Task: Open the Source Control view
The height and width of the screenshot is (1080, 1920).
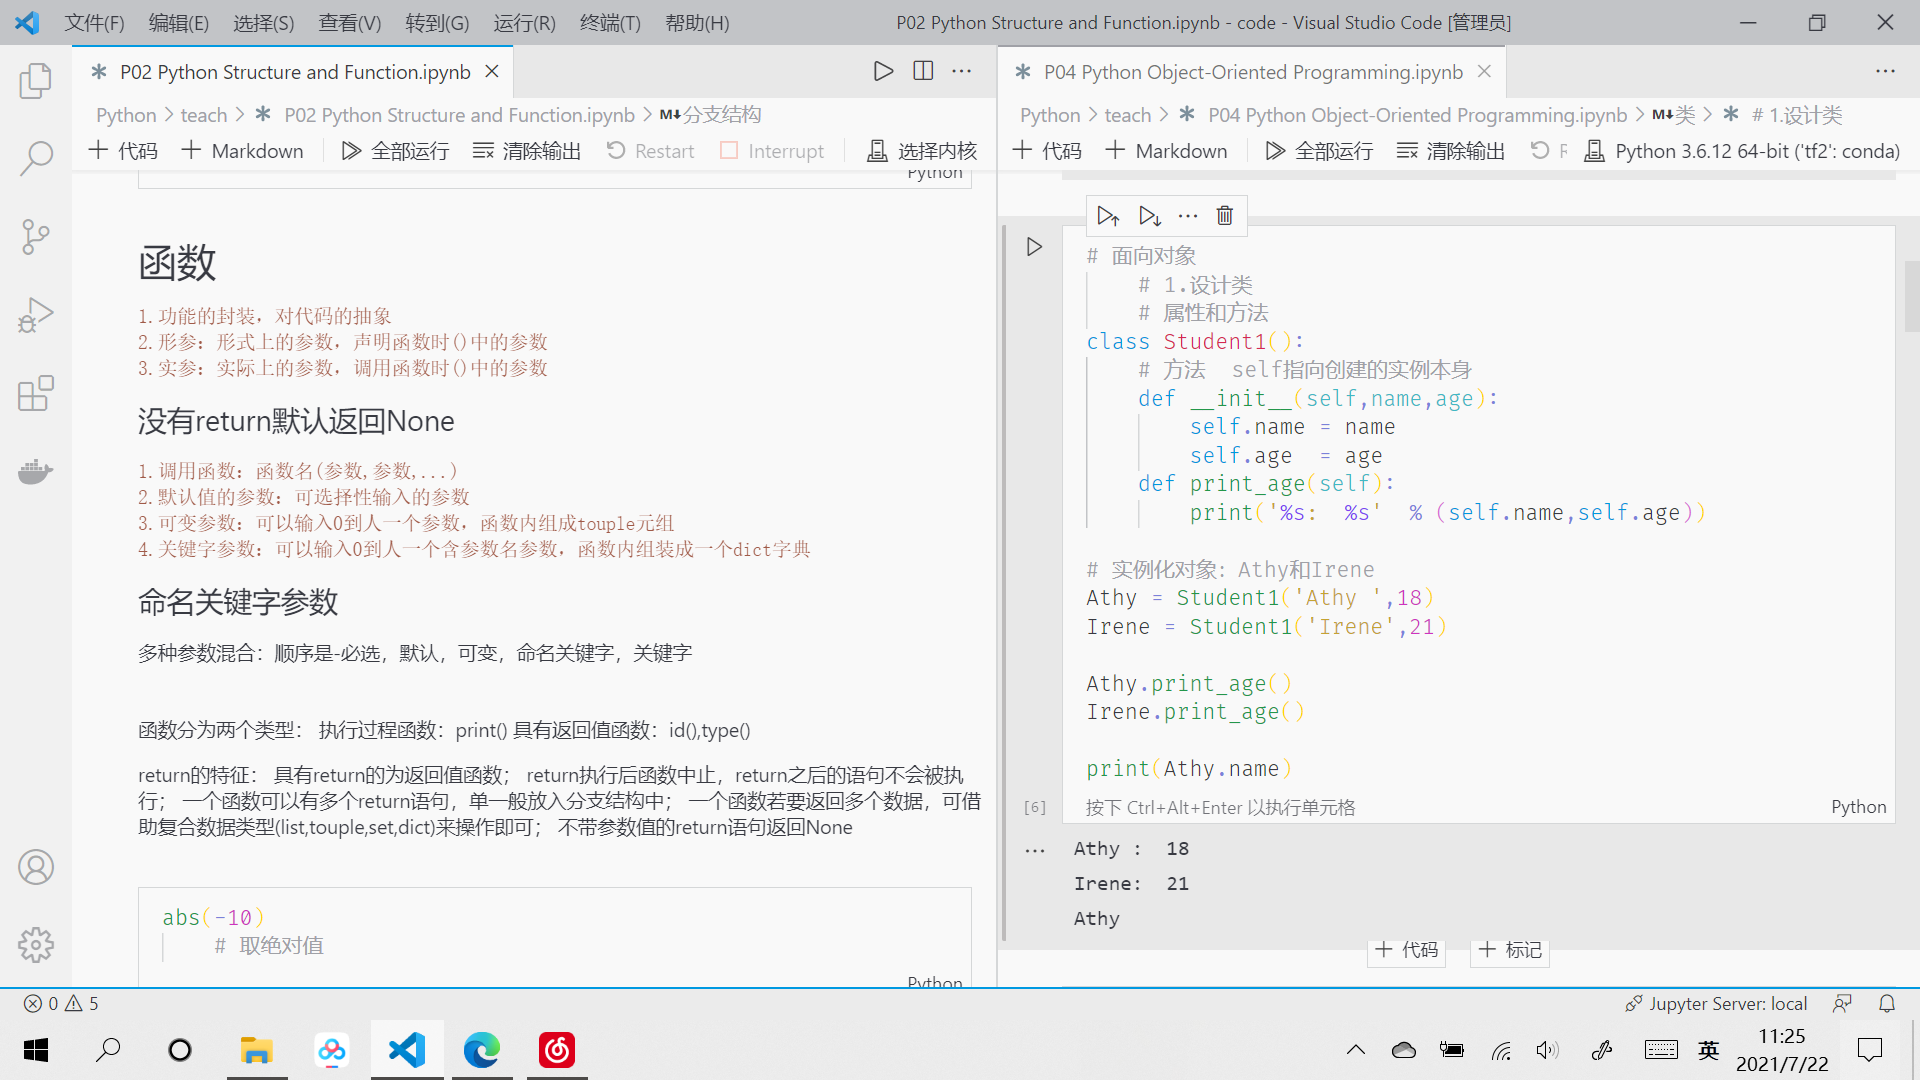Action: 36,237
